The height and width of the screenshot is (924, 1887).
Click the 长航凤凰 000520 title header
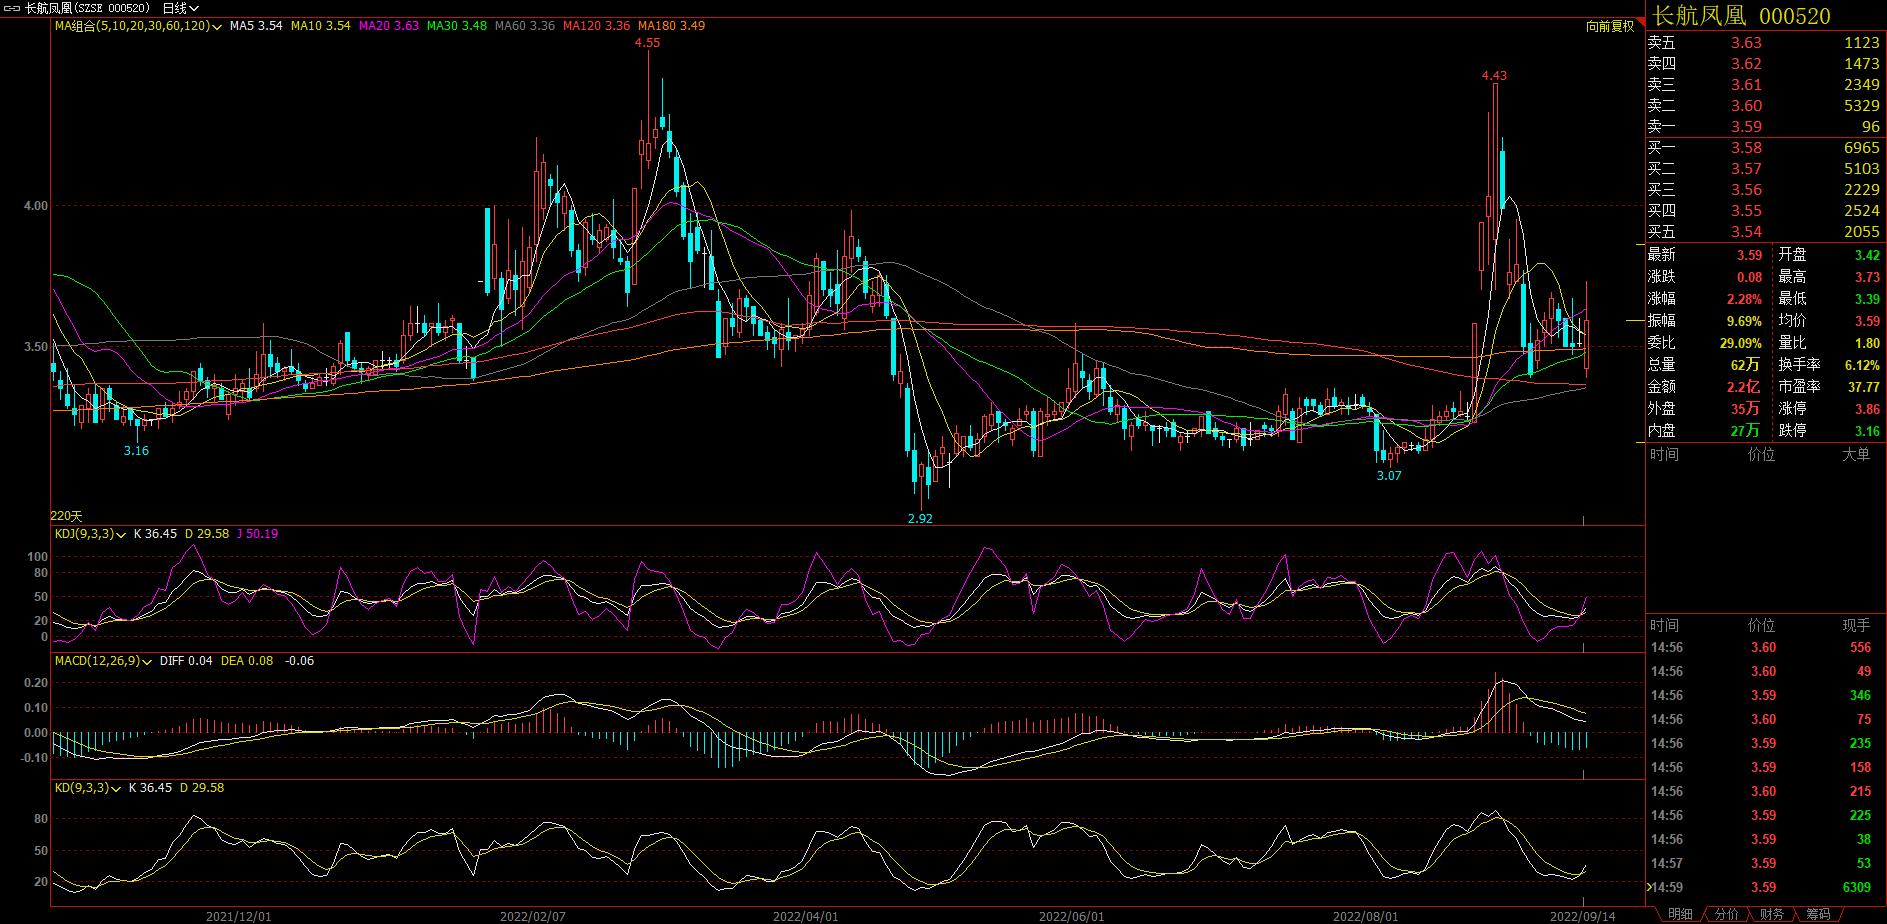click(x=1741, y=16)
